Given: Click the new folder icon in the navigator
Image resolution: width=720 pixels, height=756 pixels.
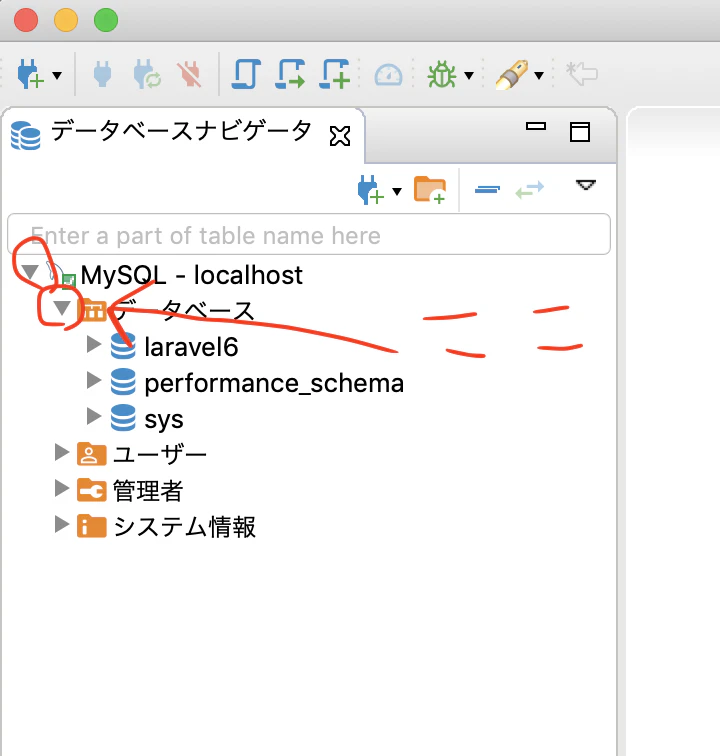Looking at the screenshot, I should [x=430, y=190].
